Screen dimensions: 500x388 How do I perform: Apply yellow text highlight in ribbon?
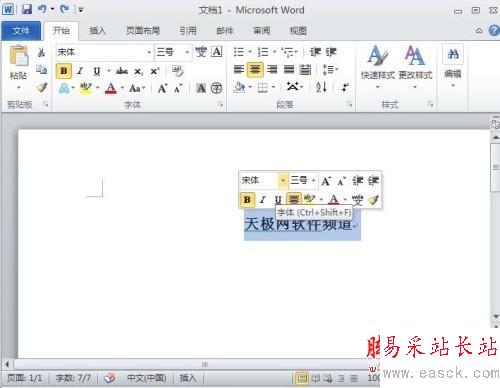(86, 88)
